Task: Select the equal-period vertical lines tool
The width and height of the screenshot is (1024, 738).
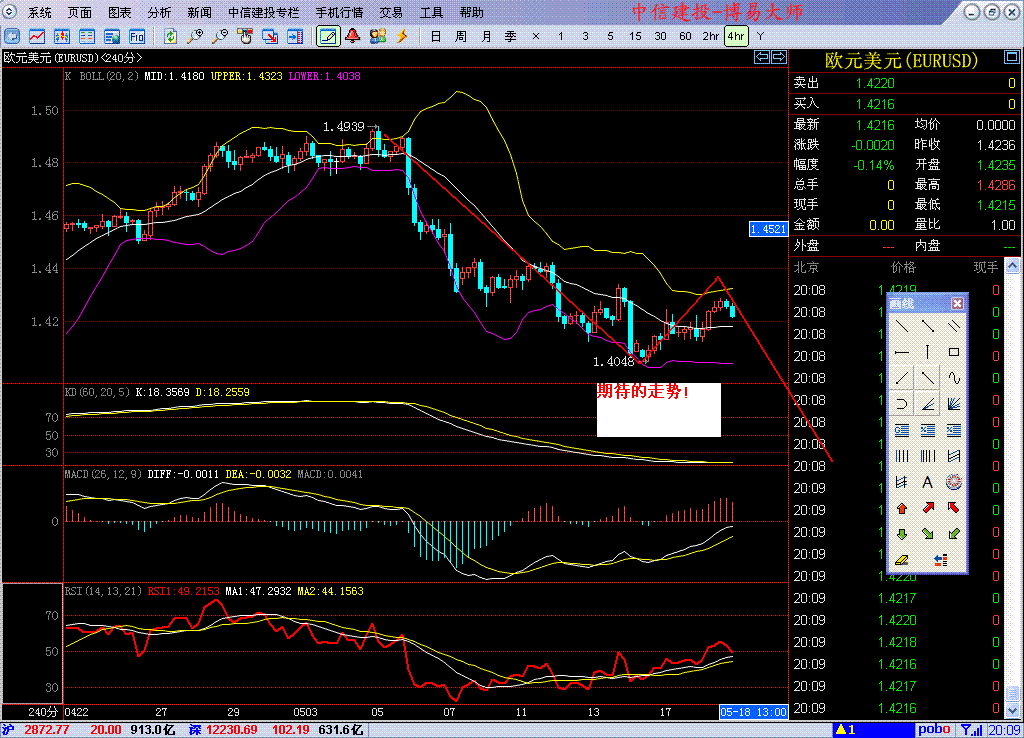Action: [x=902, y=456]
